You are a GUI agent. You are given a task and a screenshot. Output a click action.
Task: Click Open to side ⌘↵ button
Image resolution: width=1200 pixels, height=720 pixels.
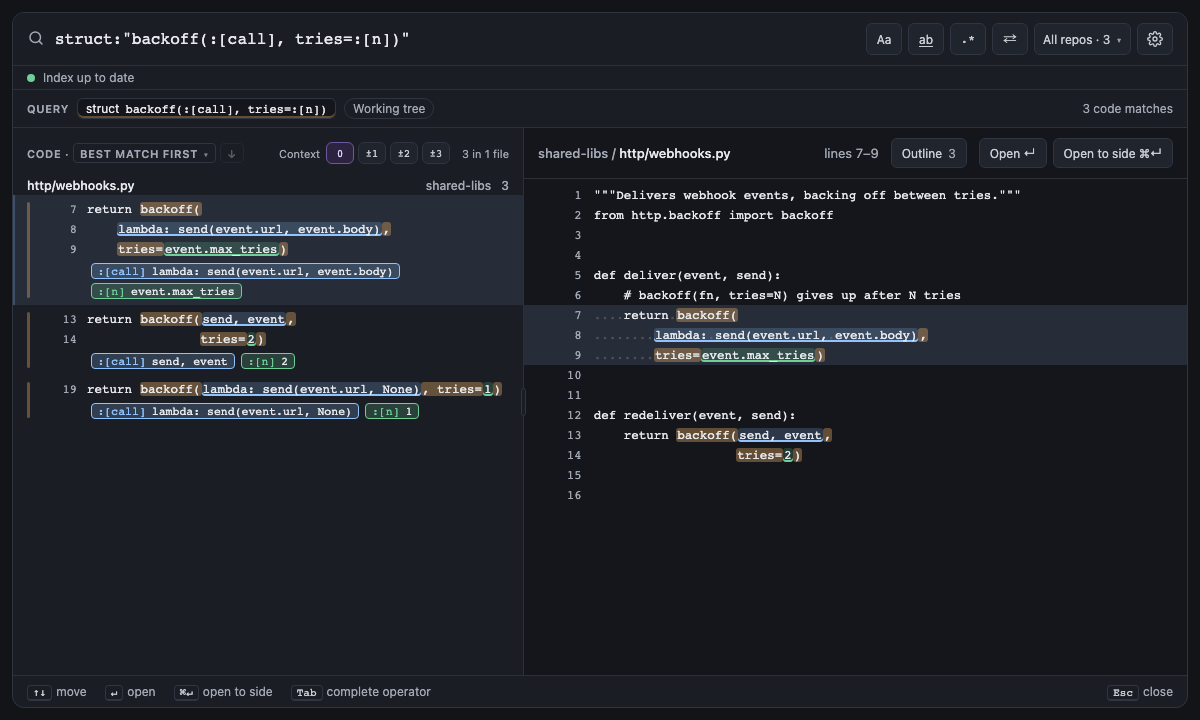coord(1113,153)
